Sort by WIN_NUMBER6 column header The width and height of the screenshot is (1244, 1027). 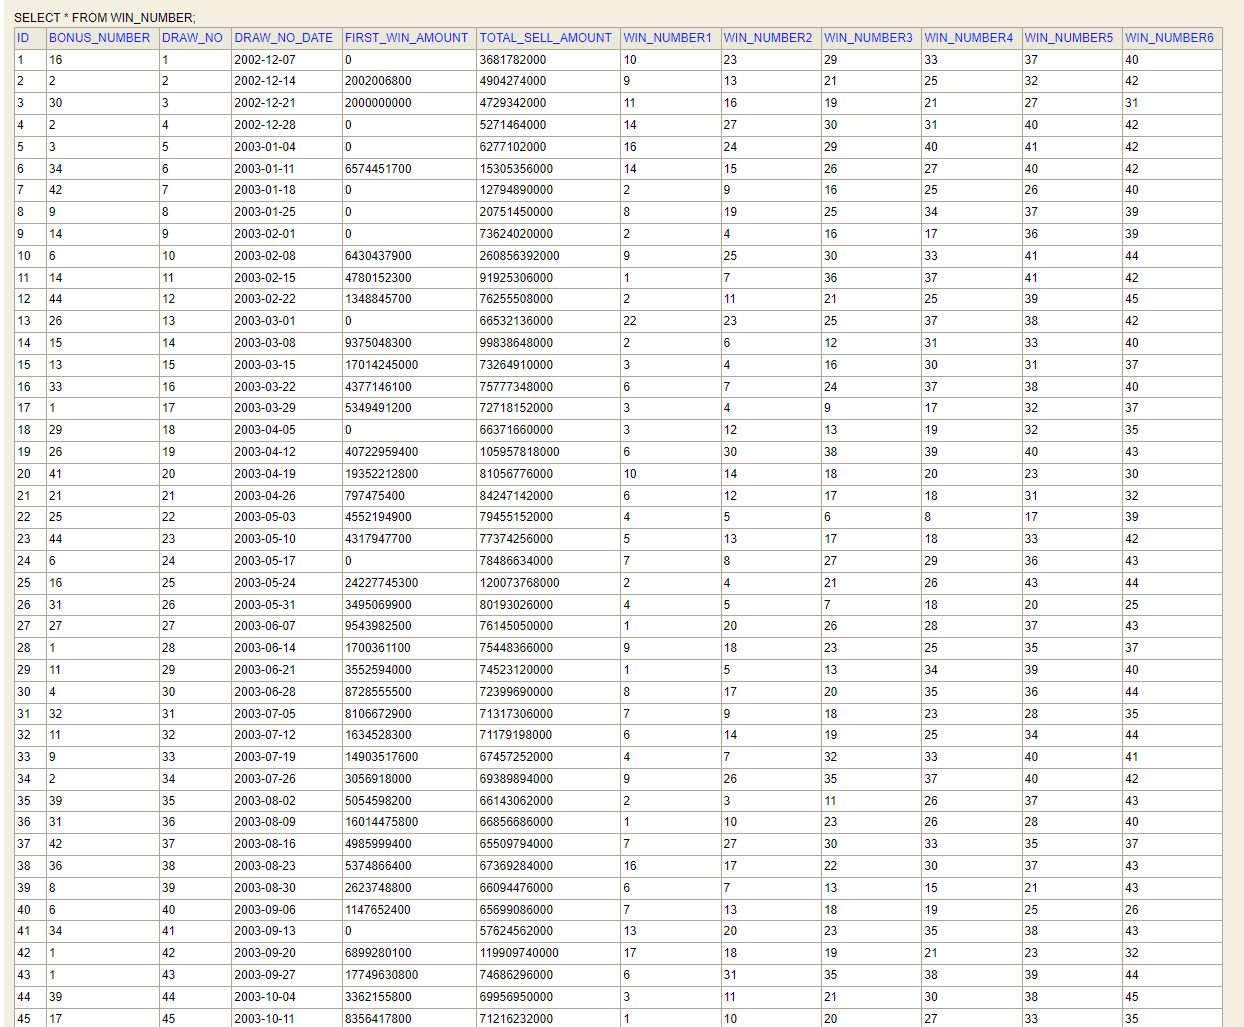pos(1169,38)
